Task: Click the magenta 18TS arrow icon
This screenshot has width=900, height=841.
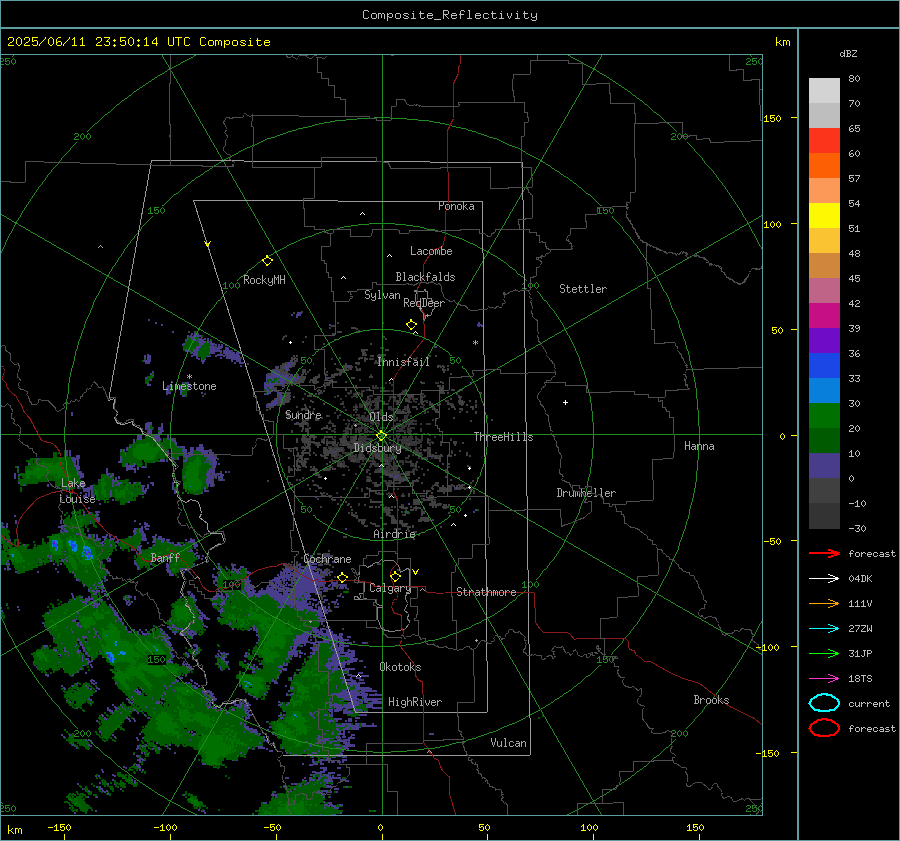Action: (x=824, y=679)
